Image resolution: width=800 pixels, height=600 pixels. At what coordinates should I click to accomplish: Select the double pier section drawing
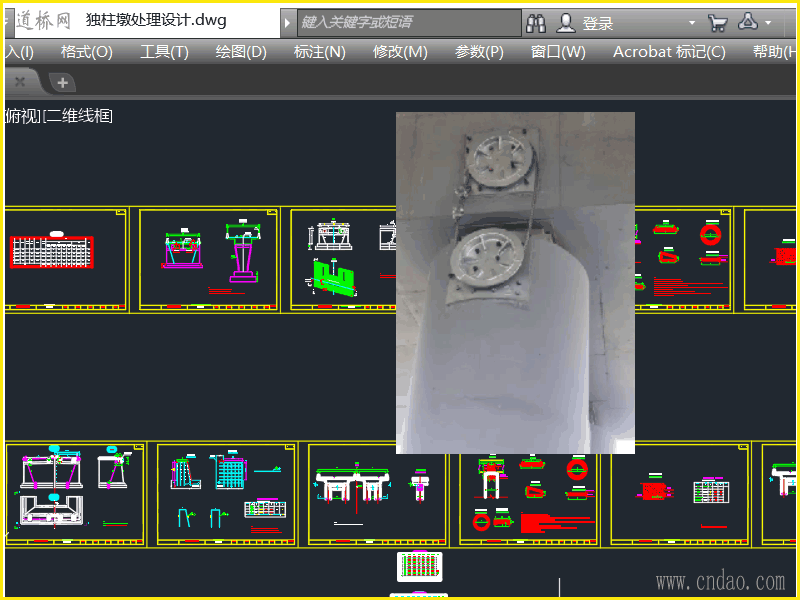pyautogui.click(x=352, y=485)
